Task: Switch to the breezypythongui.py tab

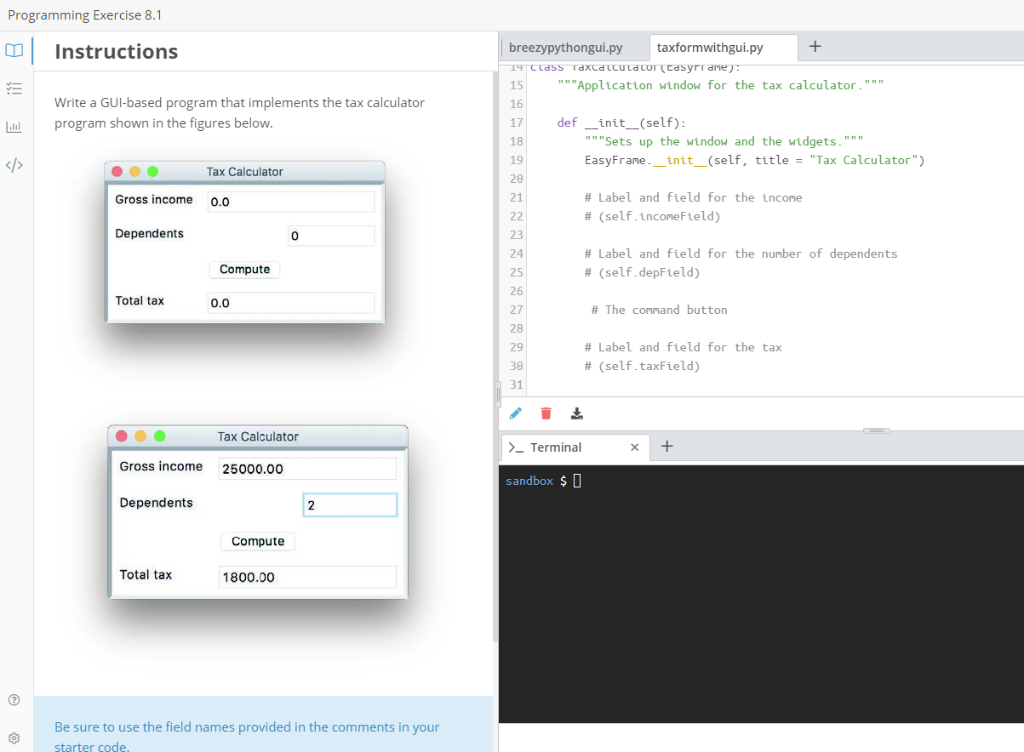Action: point(565,47)
